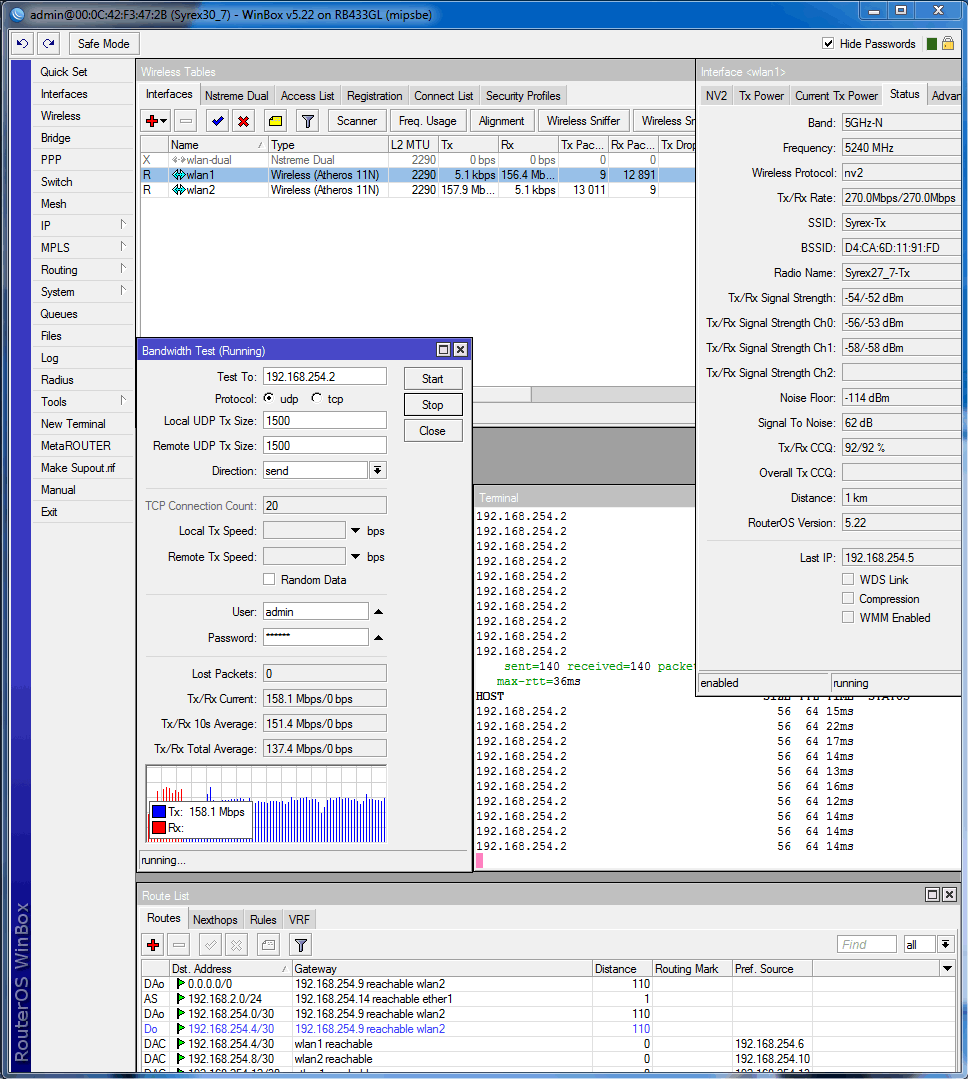Open the Nexthops tab in Route List

click(215, 919)
